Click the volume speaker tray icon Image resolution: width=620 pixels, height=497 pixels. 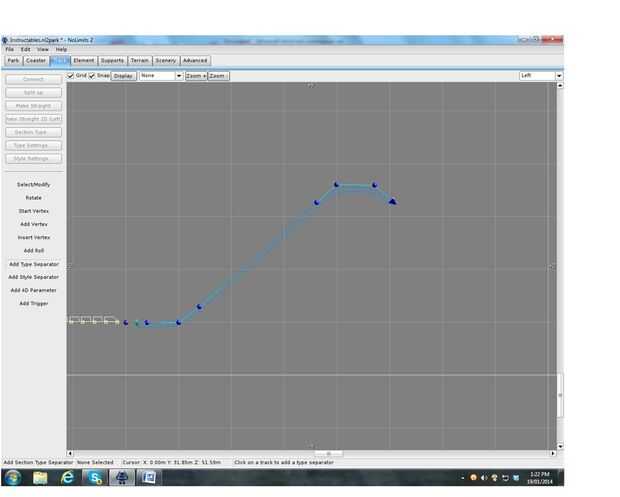[484, 478]
